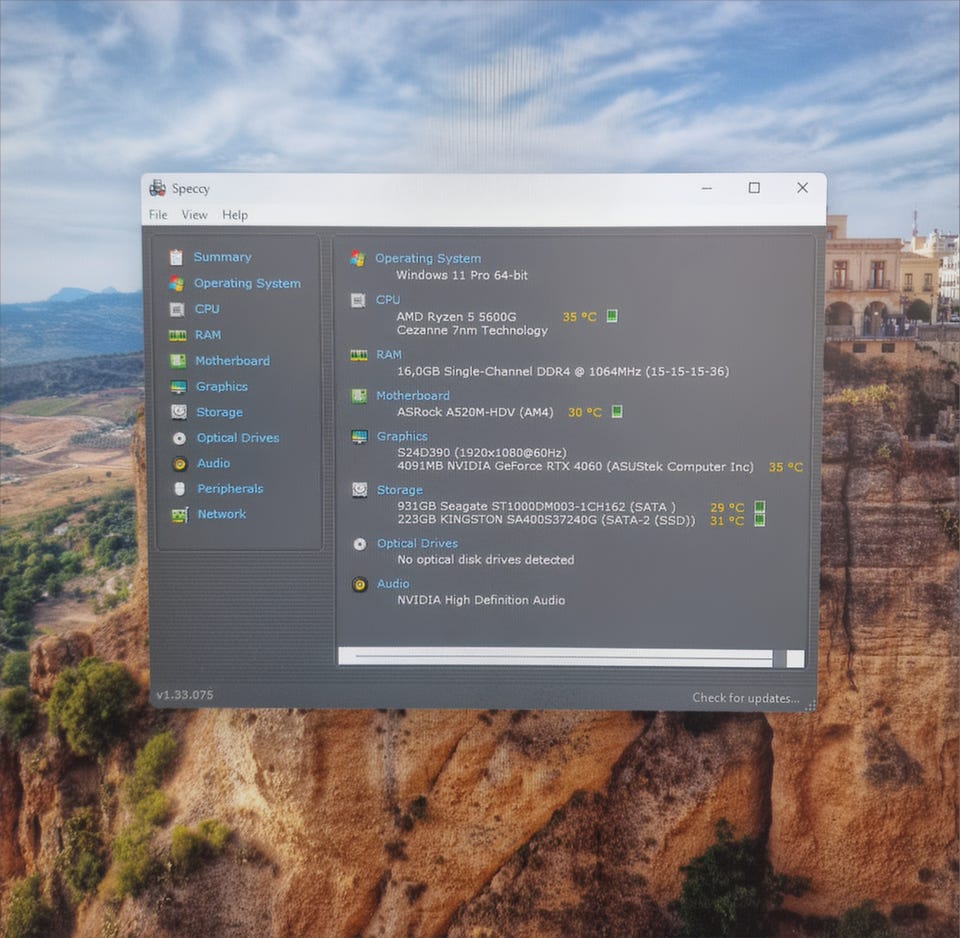Click the Audio icon in summary panel
The image size is (960, 938).
[360, 585]
